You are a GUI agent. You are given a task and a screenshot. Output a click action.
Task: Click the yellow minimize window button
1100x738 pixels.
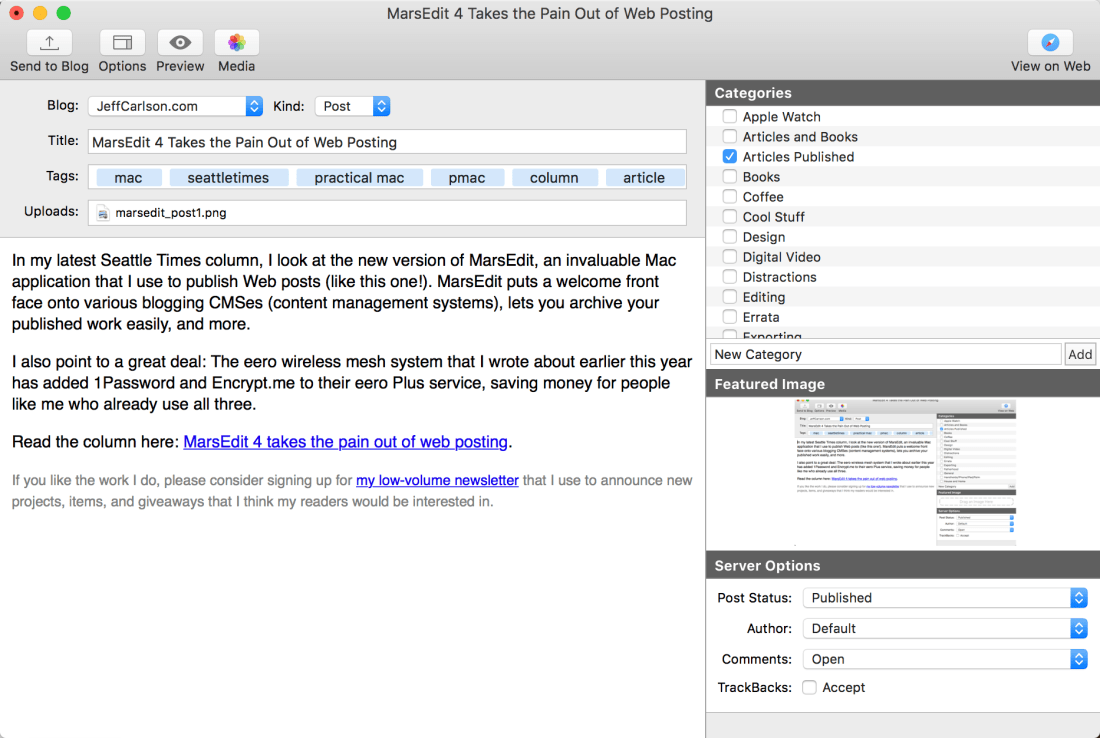click(x=40, y=13)
